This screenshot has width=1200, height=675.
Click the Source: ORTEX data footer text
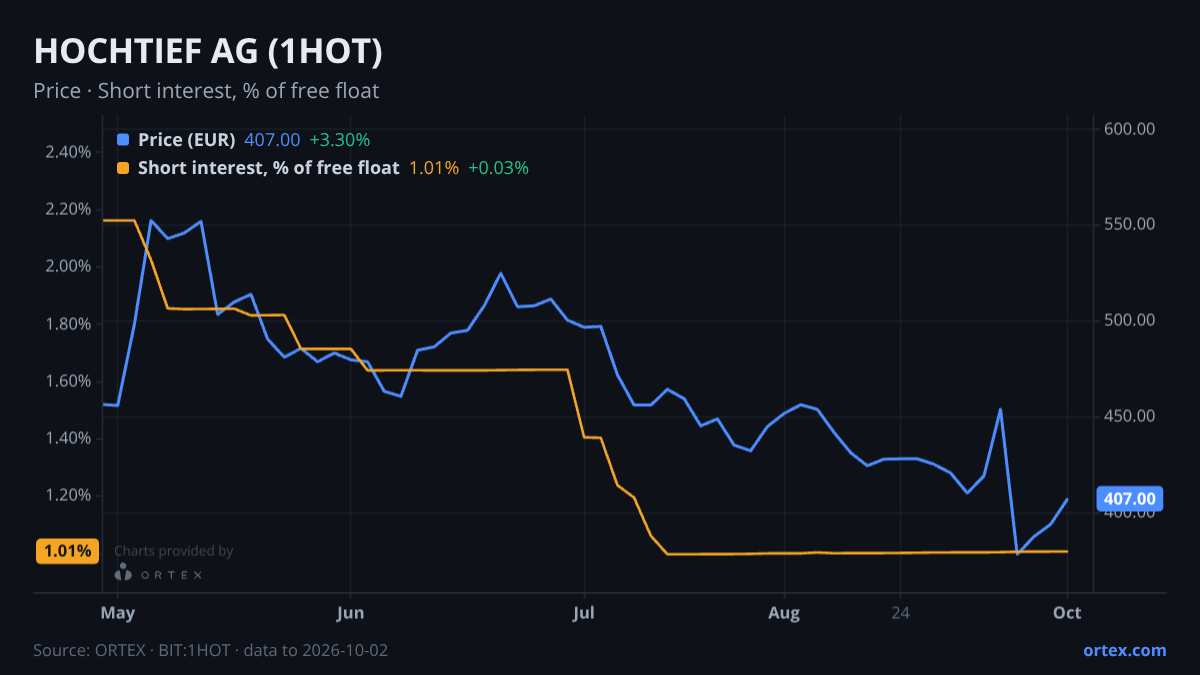(x=211, y=650)
